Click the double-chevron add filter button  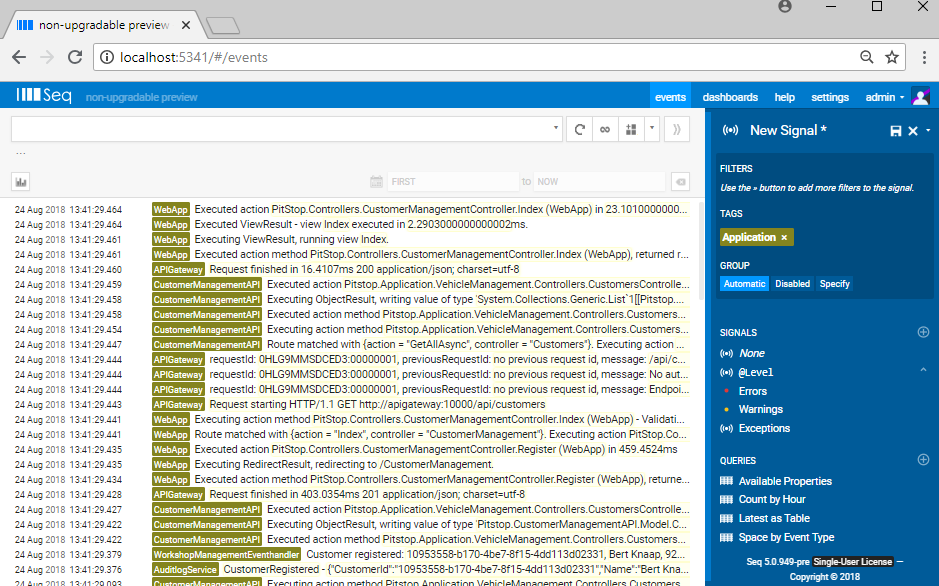tap(677, 129)
